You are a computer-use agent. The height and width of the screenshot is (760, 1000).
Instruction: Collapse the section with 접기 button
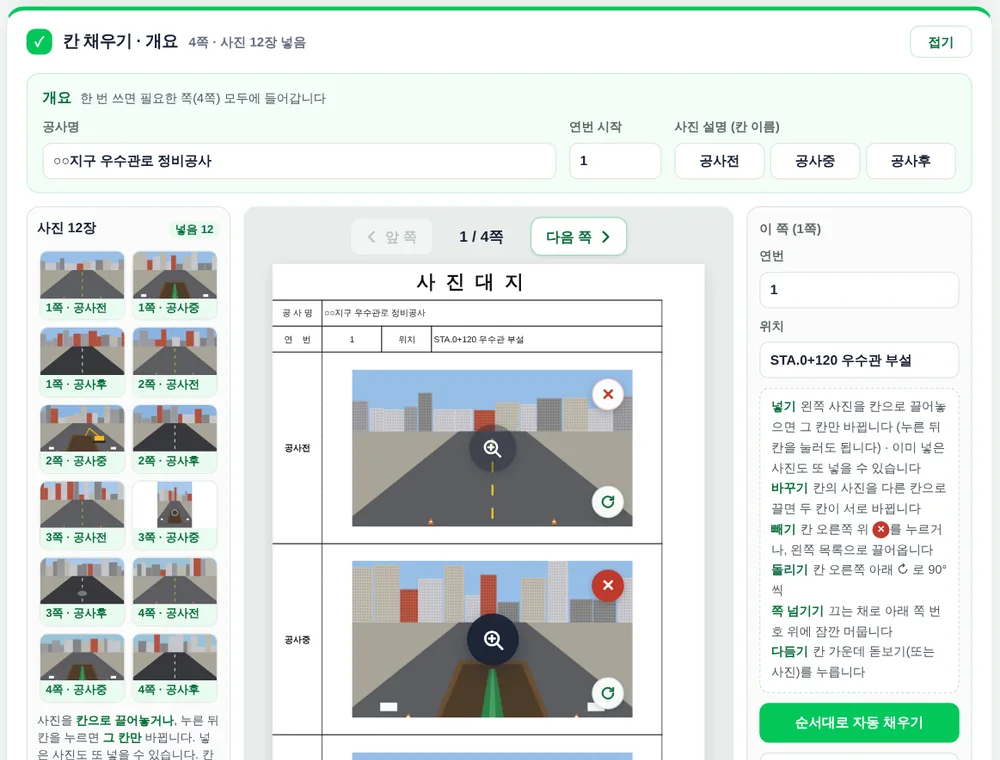pyautogui.click(x=940, y=42)
